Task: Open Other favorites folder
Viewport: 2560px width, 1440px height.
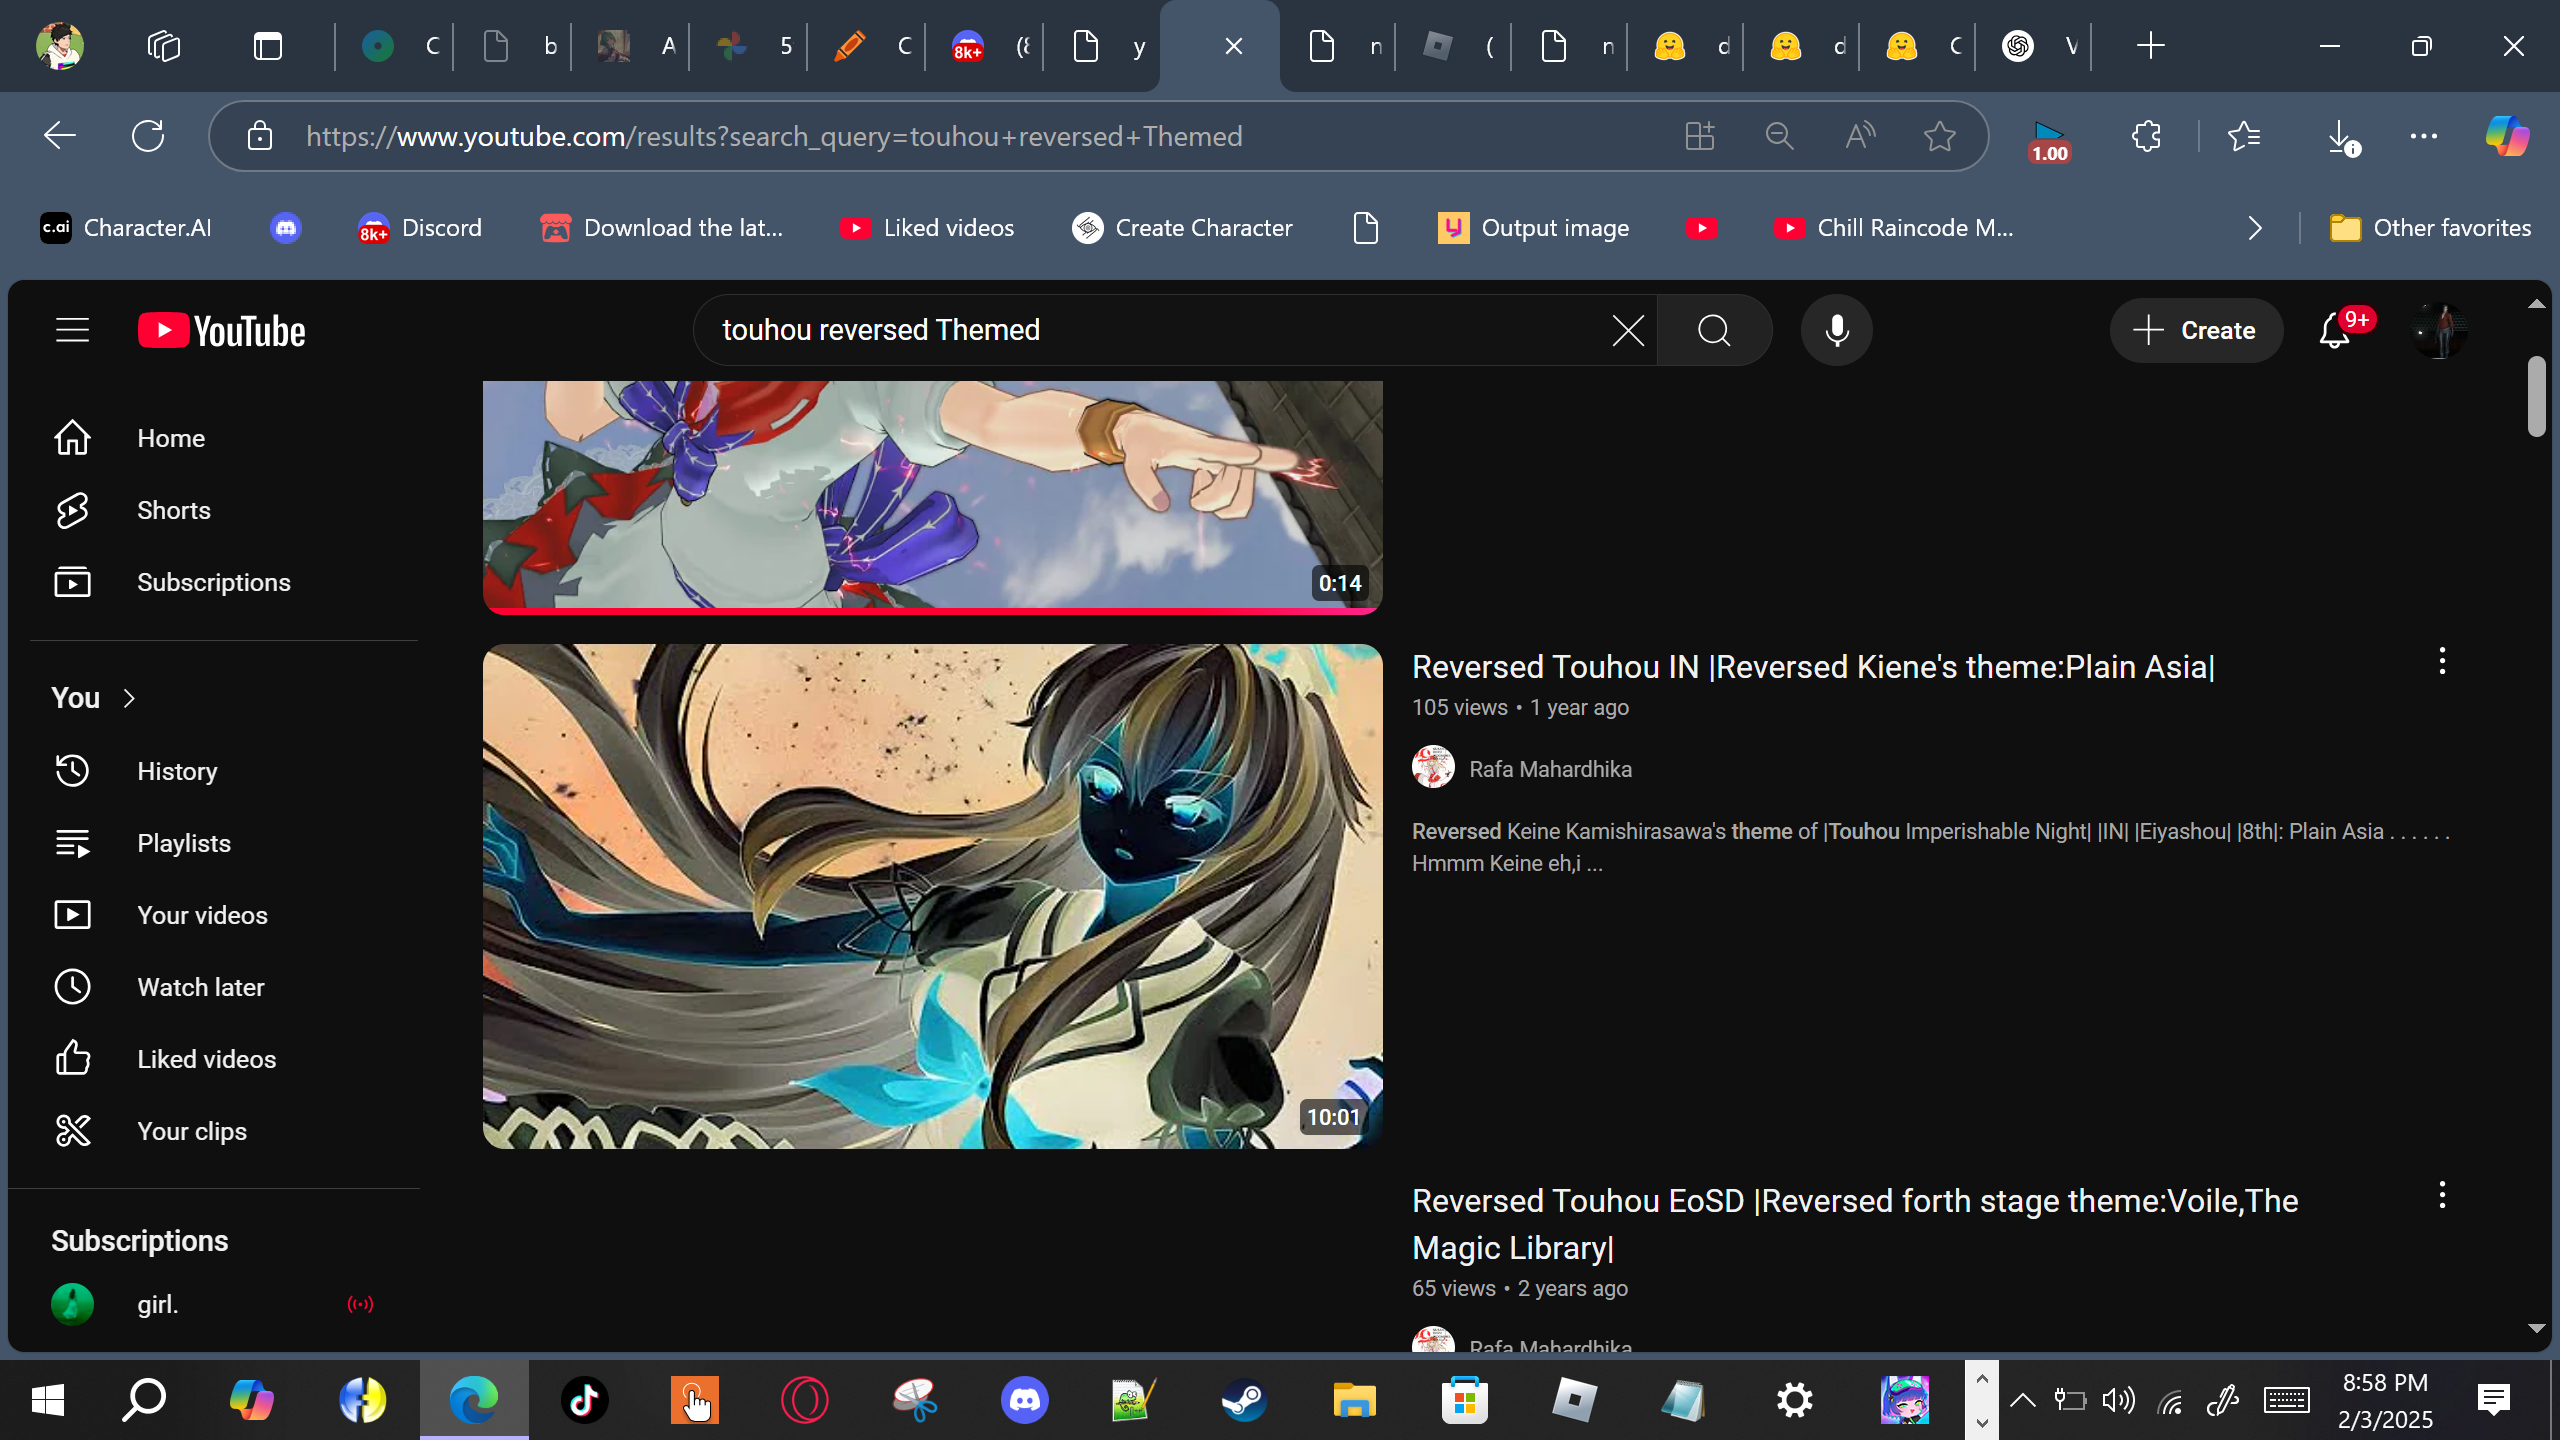Action: (x=2430, y=228)
